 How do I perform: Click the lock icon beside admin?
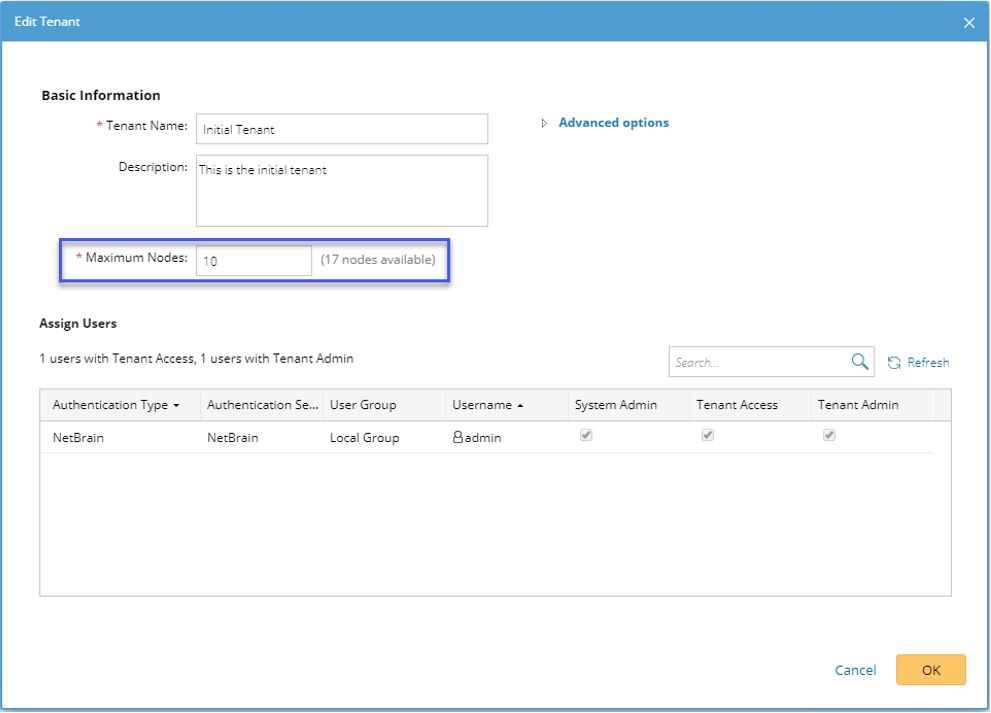pos(458,437)
